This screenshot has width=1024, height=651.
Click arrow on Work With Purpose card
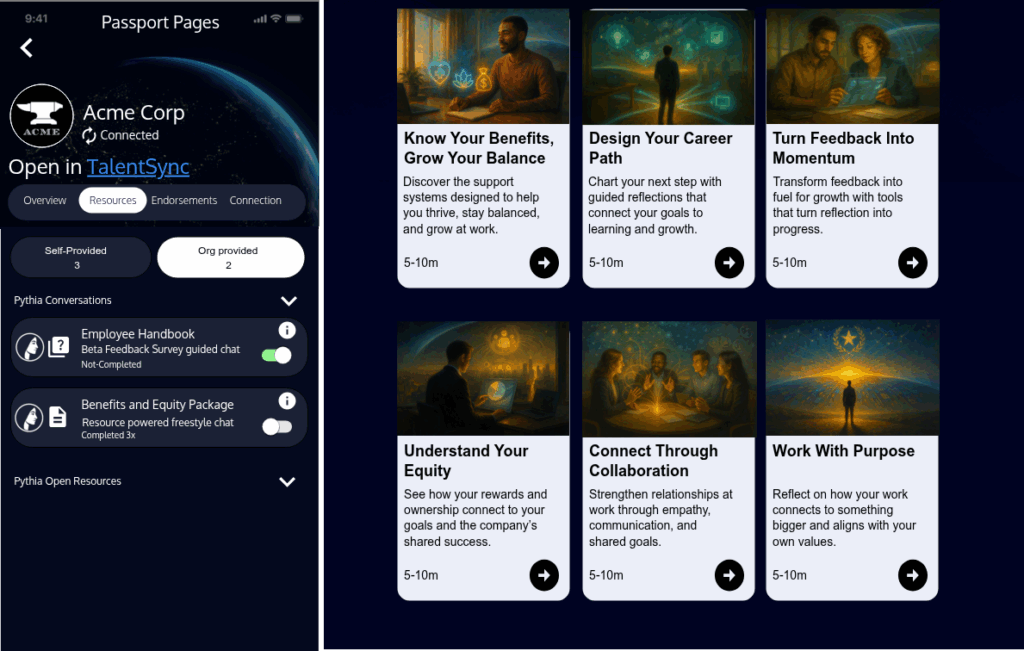pyautogui.click(x=912, y=575)
